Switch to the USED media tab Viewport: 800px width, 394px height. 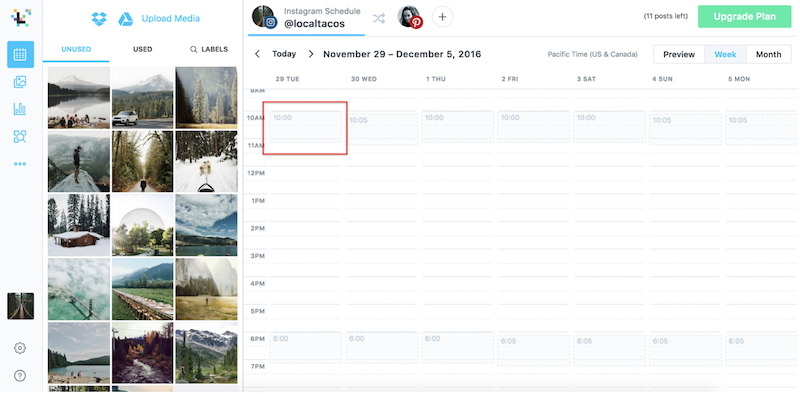tap(143, 50)
